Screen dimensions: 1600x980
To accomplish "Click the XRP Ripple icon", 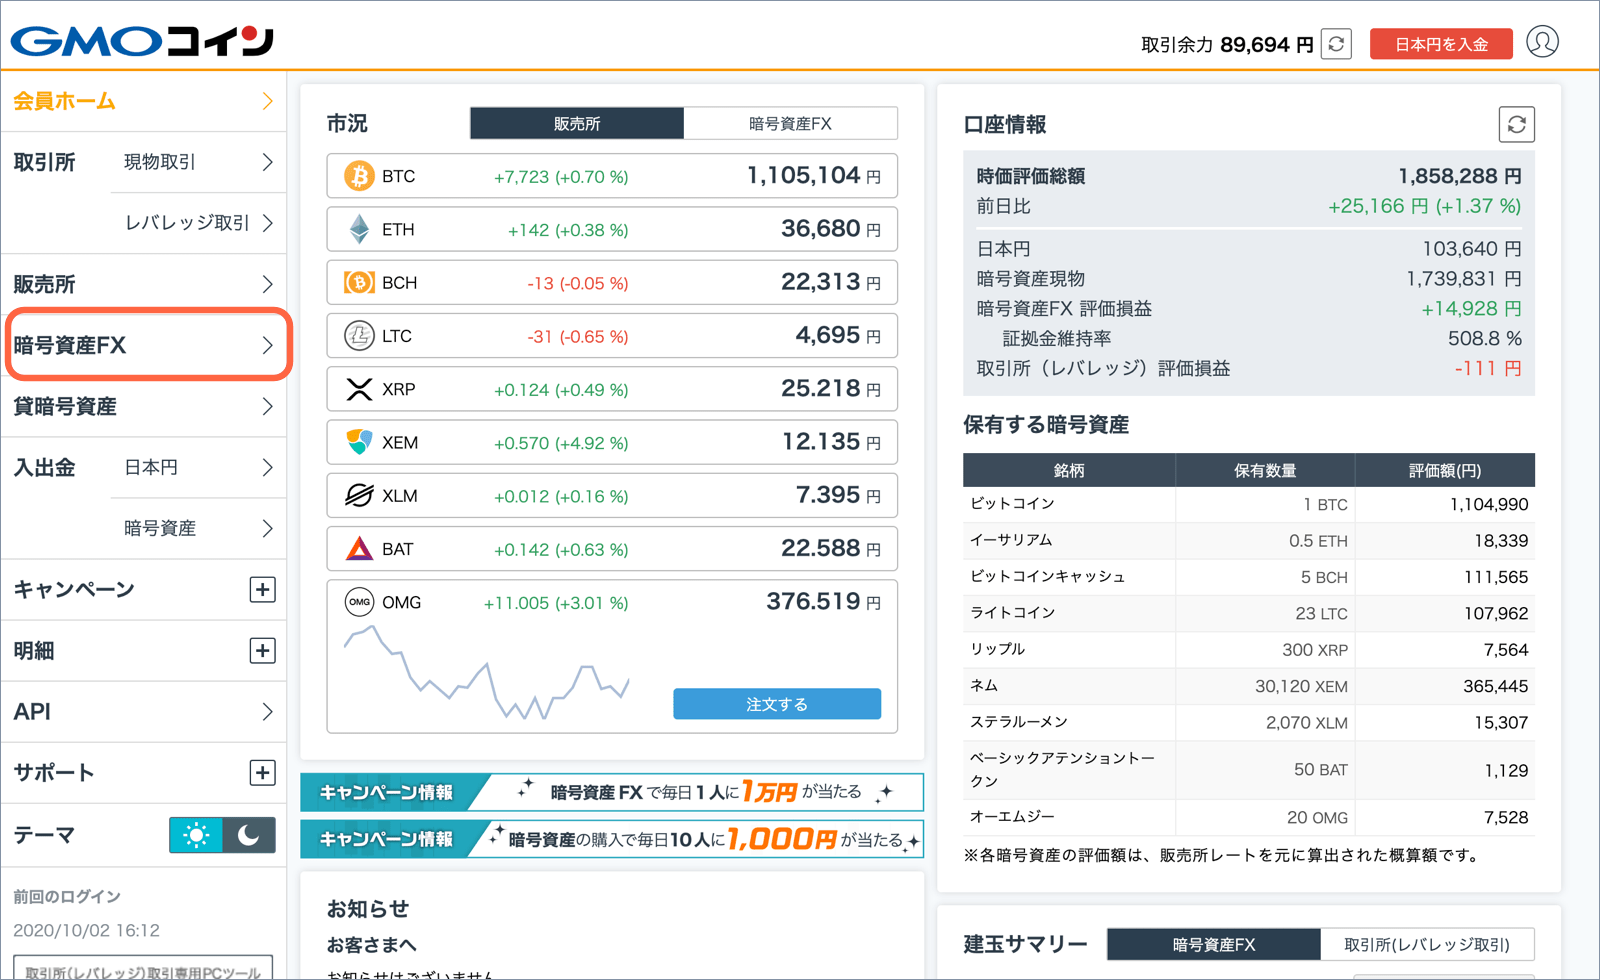I will click(x=359, y=389).
